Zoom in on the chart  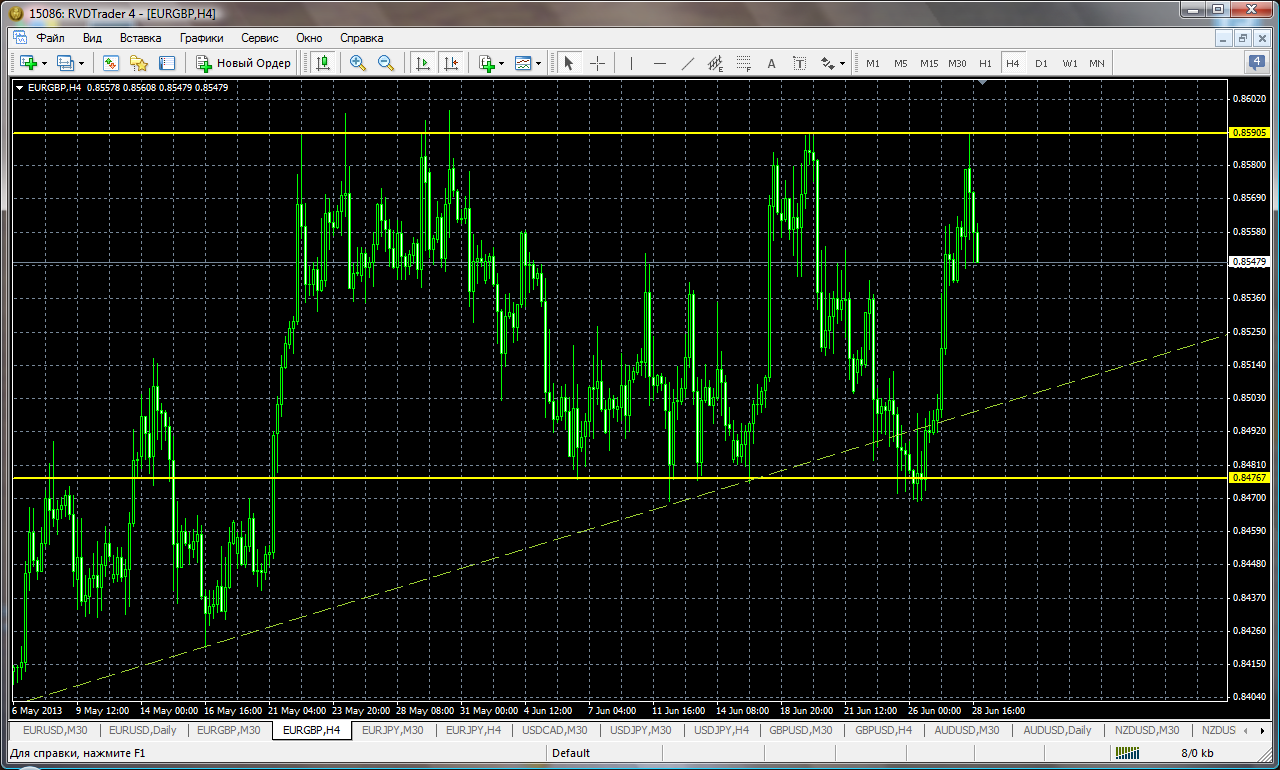358,63
